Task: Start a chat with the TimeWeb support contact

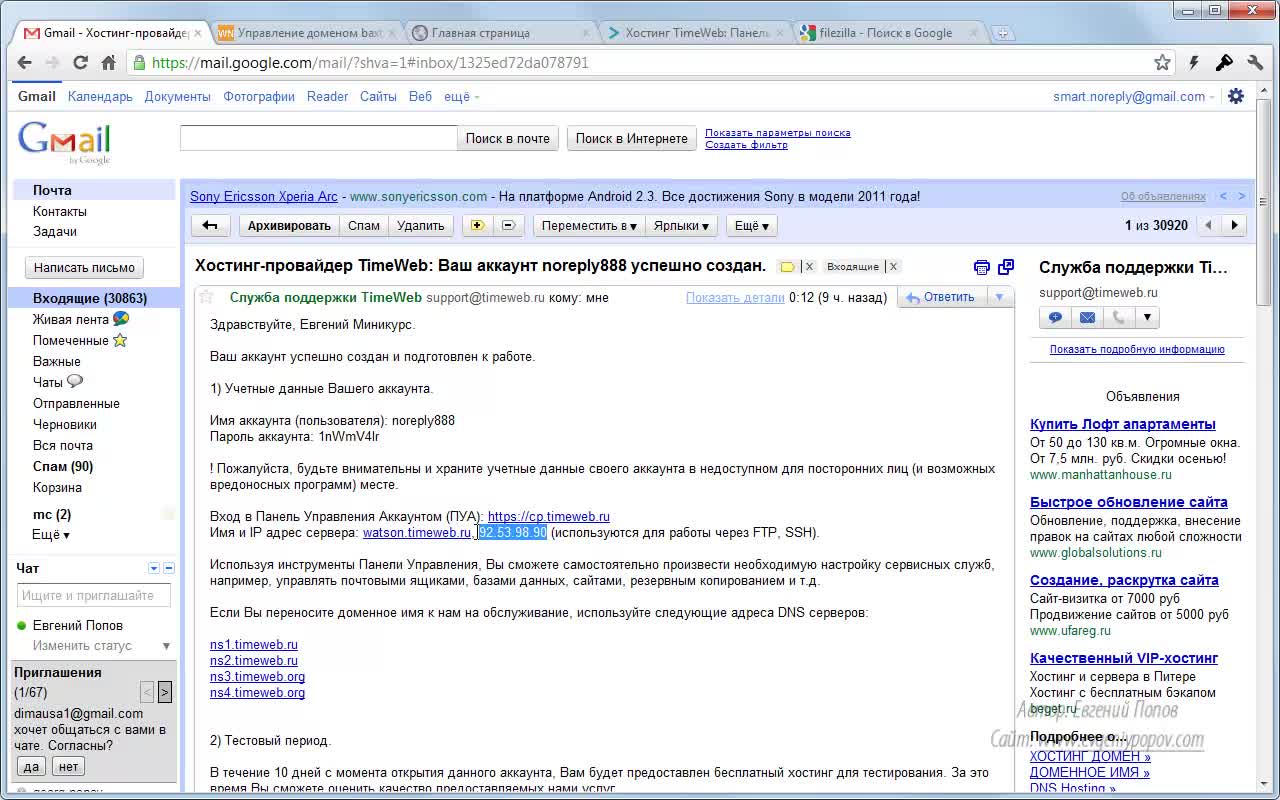Action: pyautogui.click(x=1055, y=318)
